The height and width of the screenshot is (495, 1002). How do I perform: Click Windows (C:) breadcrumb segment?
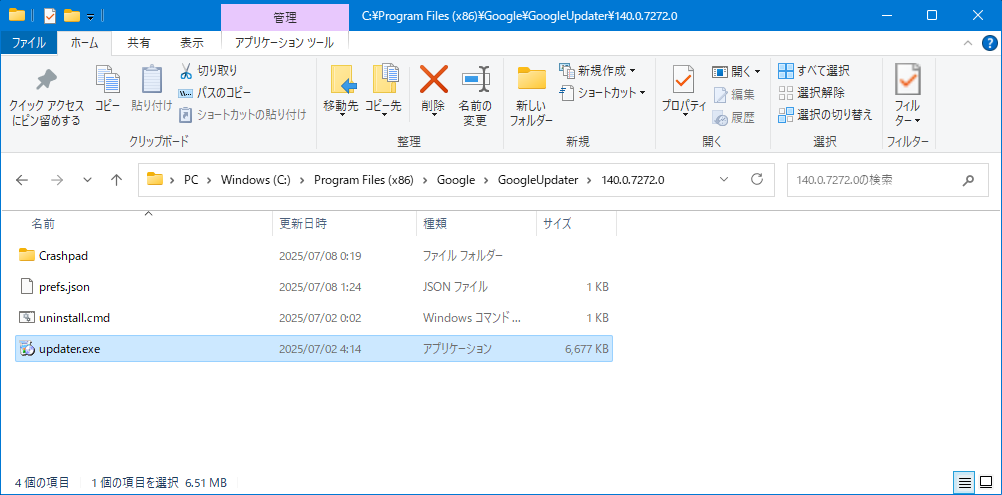coord(256,180)
